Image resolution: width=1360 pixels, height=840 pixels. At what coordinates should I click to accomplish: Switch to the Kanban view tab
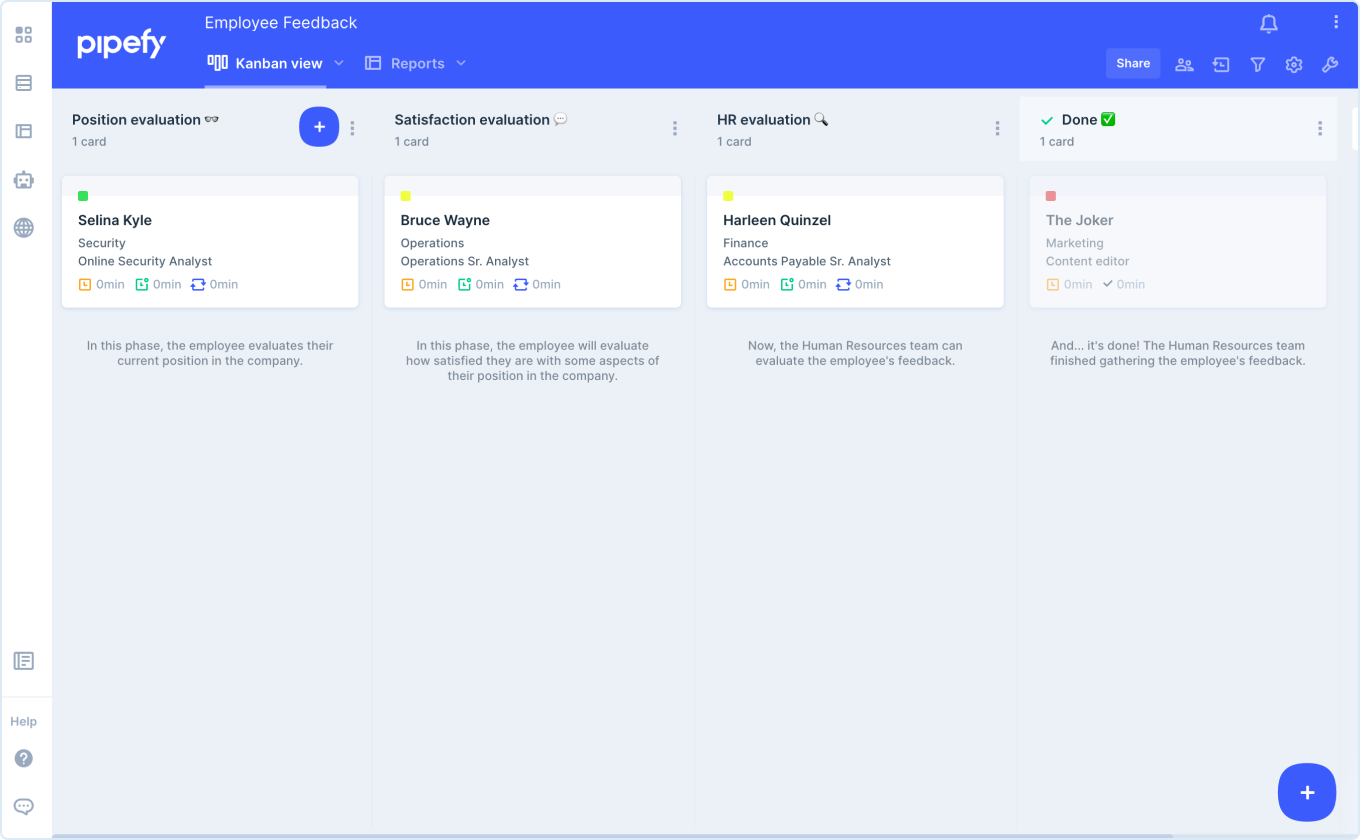pos(275,62)
